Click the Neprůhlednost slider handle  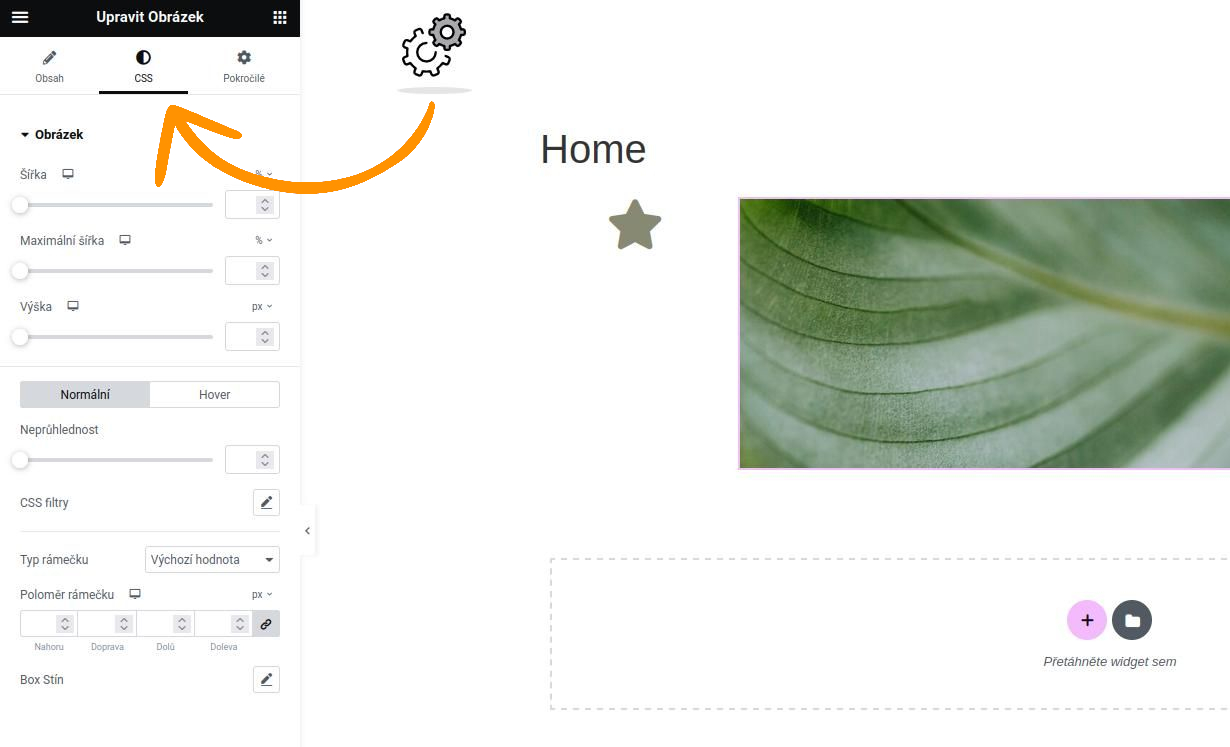pyautogui.click(x=20, y=460)
